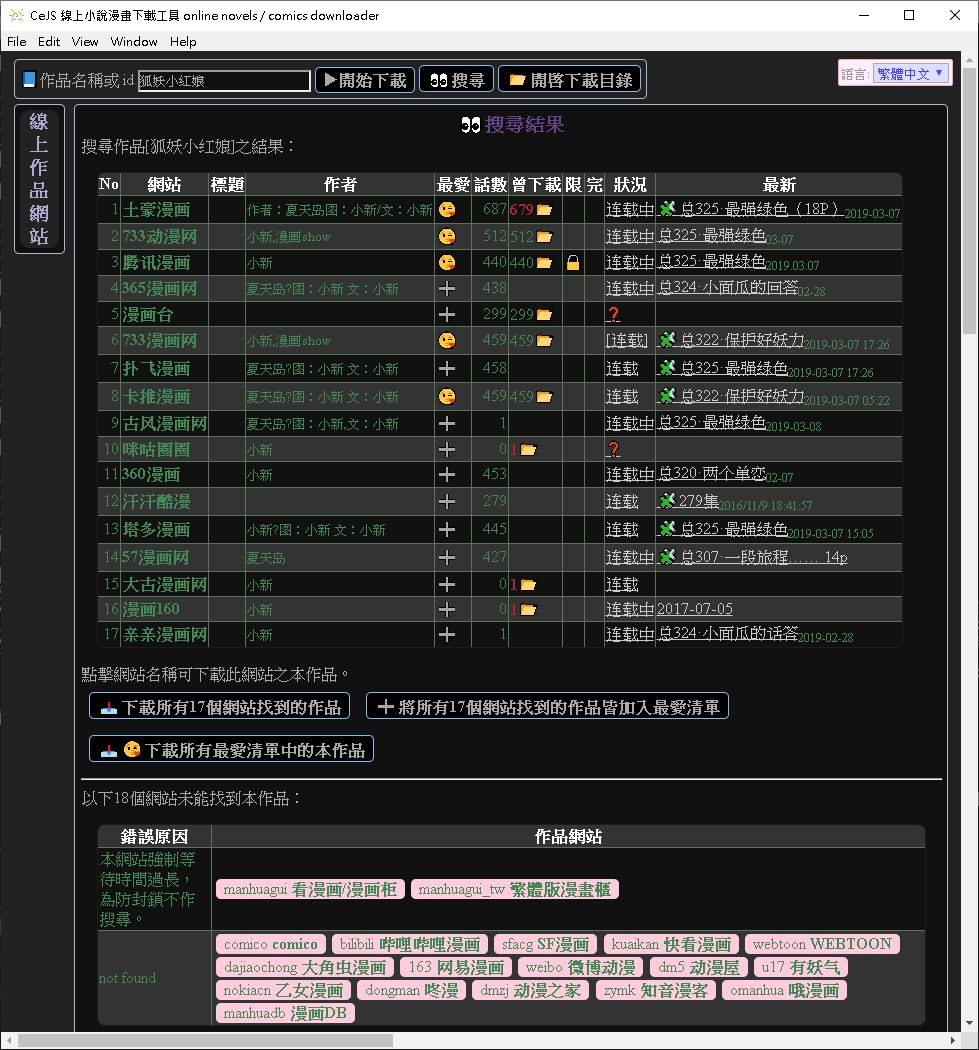
Task: Open download folder for 腾讯漫画 row
Action: click(x=544, y=262)
